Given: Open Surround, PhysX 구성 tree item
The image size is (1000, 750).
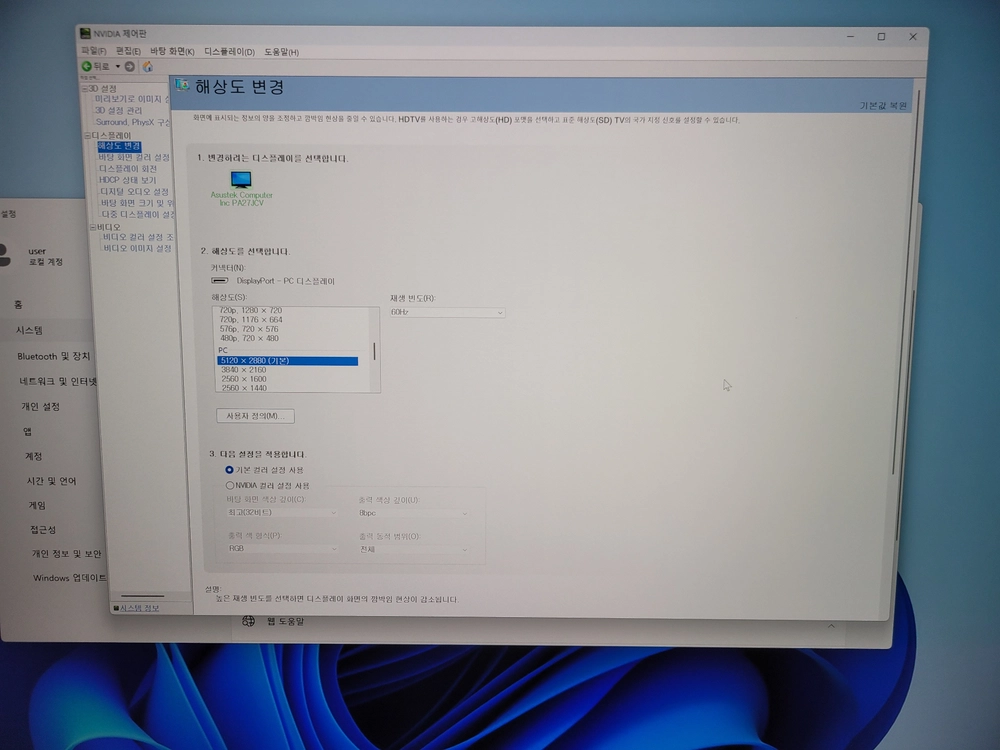Looking at the screenshot, I should pos(133,122).
